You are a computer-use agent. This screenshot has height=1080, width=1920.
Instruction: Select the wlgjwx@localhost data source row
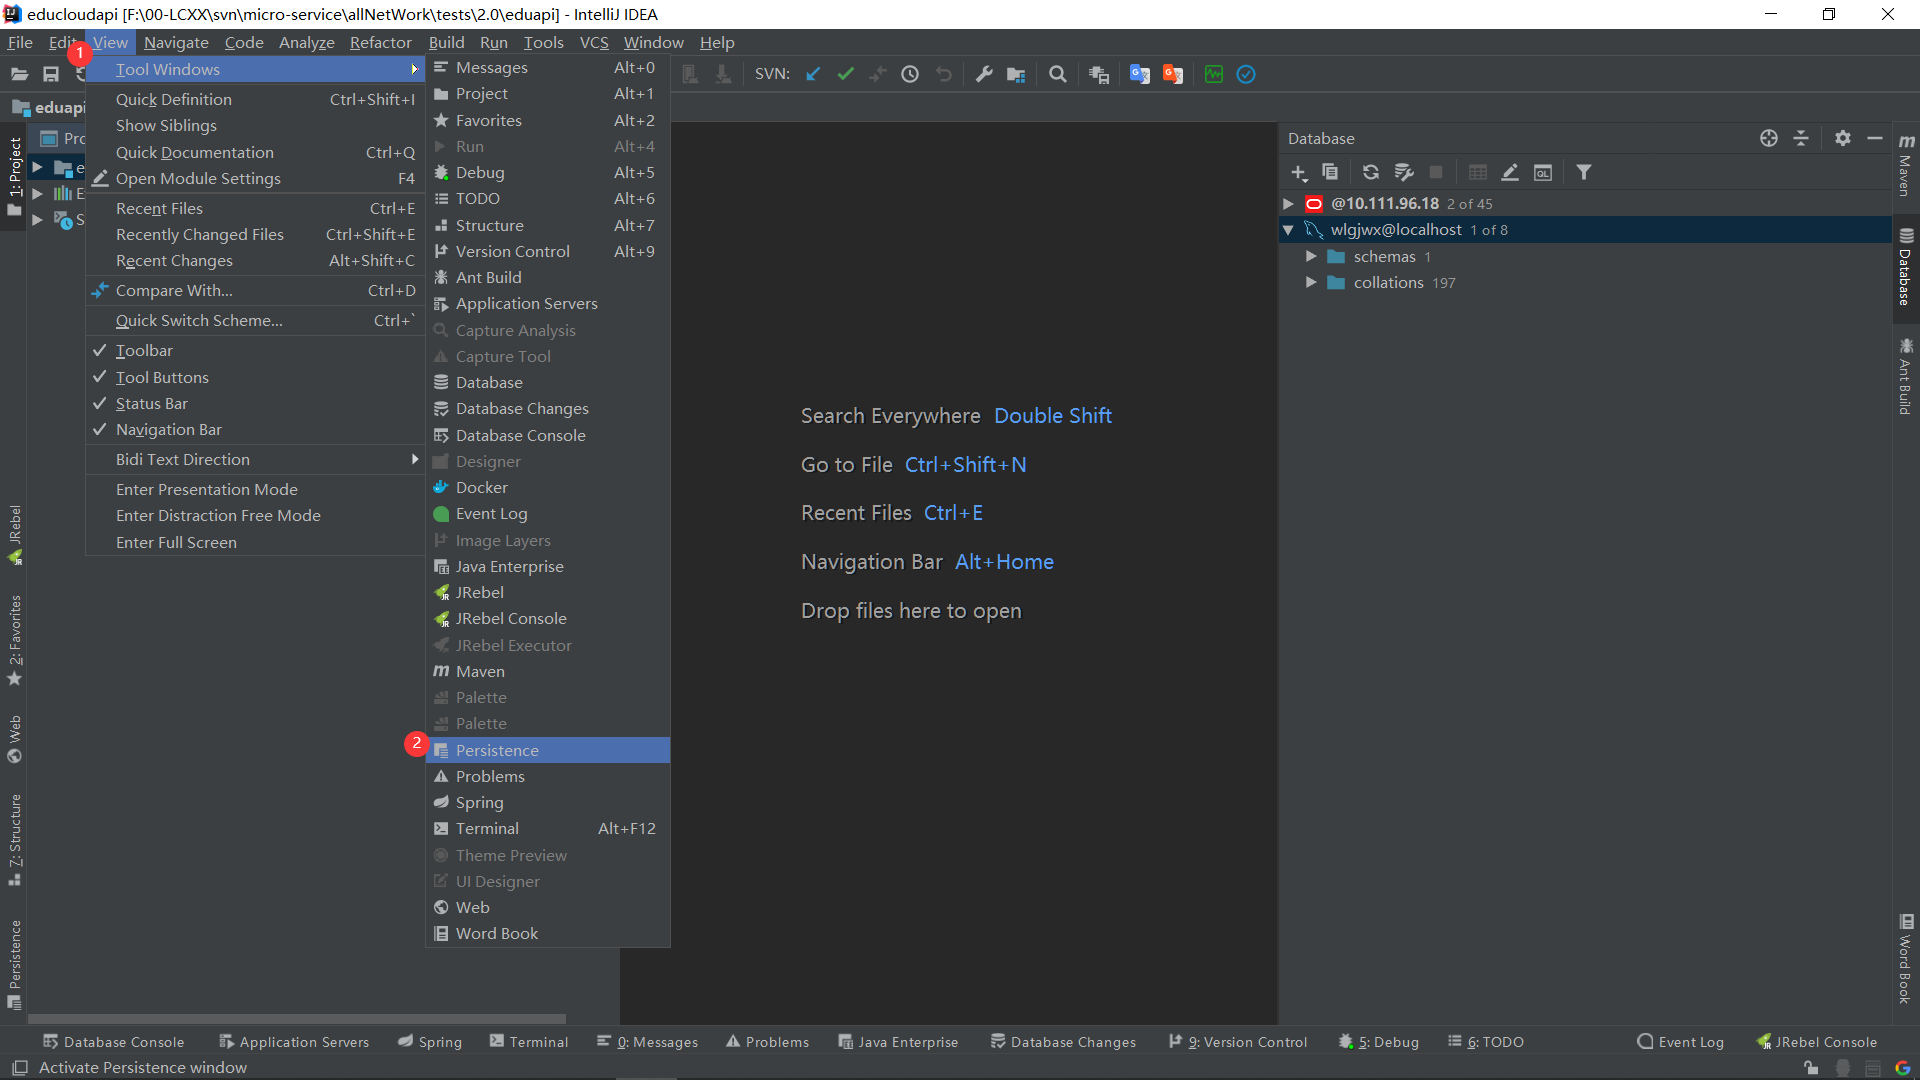pos(1586,230)
